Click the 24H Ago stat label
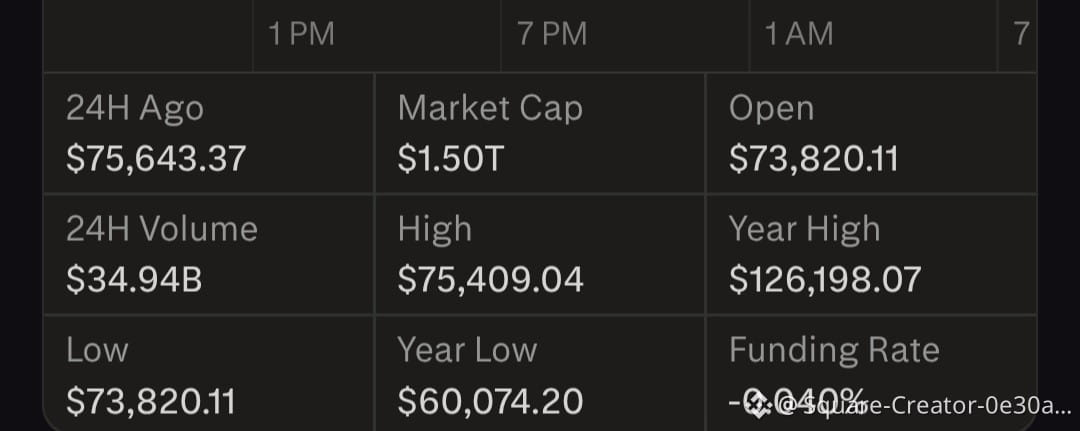Screen dimensions: 1080x431 tap(135, 108)
